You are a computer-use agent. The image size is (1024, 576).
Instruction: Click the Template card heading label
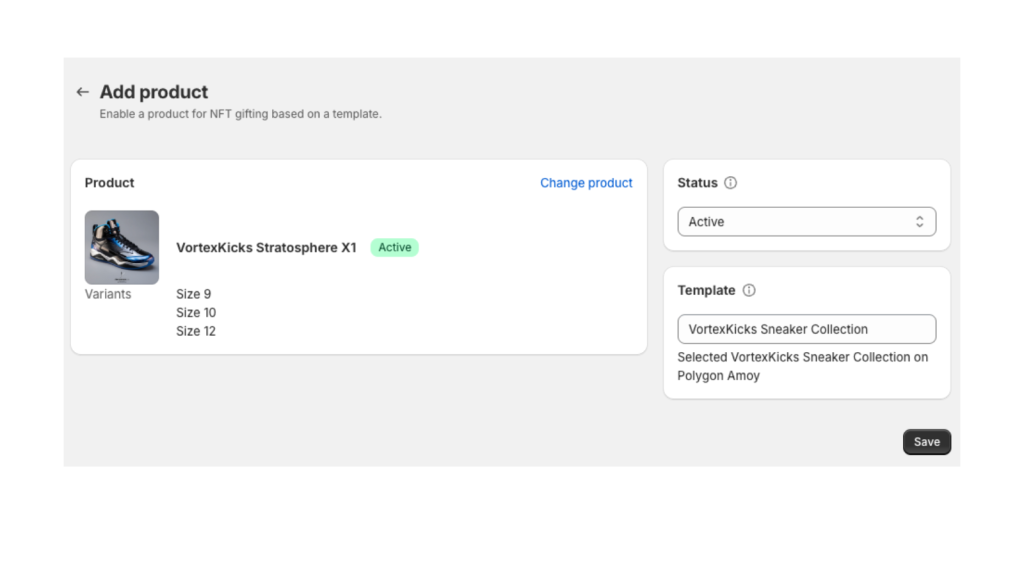tap(706, 290)
